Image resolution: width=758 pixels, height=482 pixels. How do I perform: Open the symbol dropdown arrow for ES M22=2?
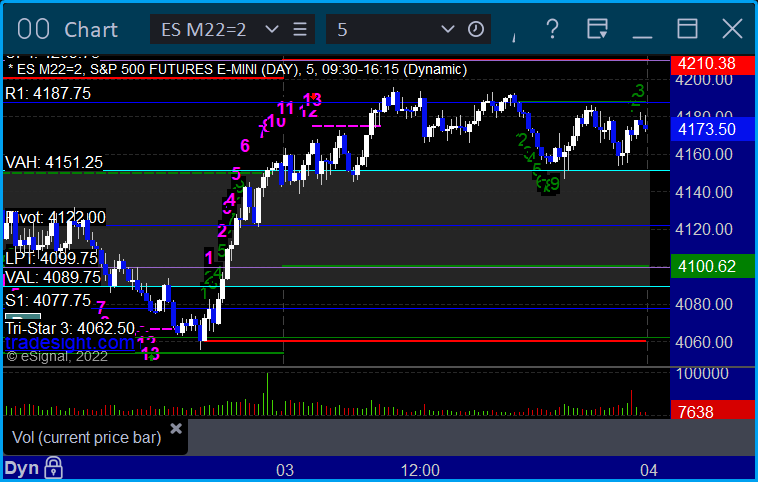(272, 29)
